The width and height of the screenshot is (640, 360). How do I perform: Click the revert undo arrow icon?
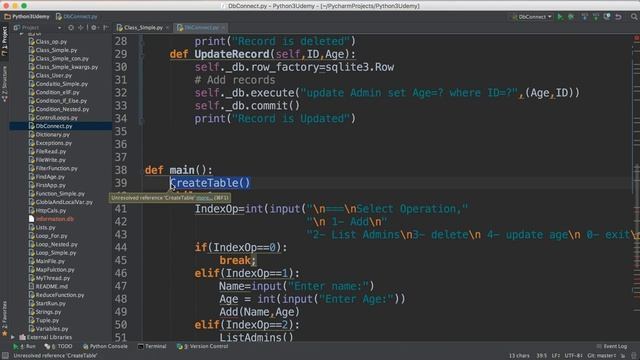[x=618, y=17]
